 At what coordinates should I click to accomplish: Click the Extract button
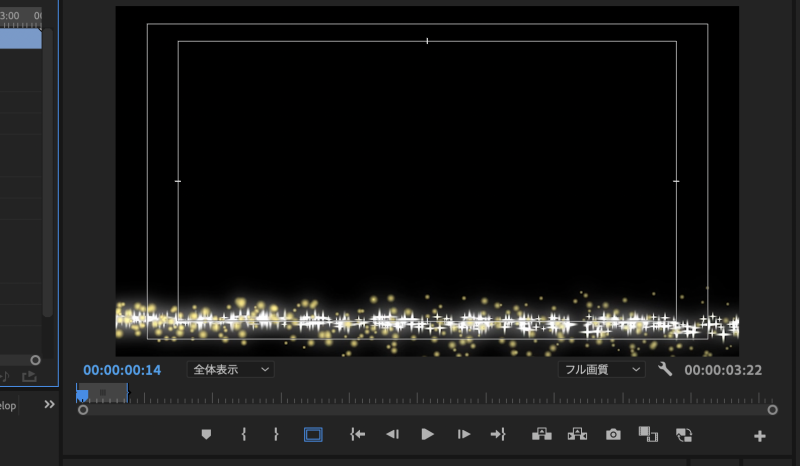click(577, 435)
